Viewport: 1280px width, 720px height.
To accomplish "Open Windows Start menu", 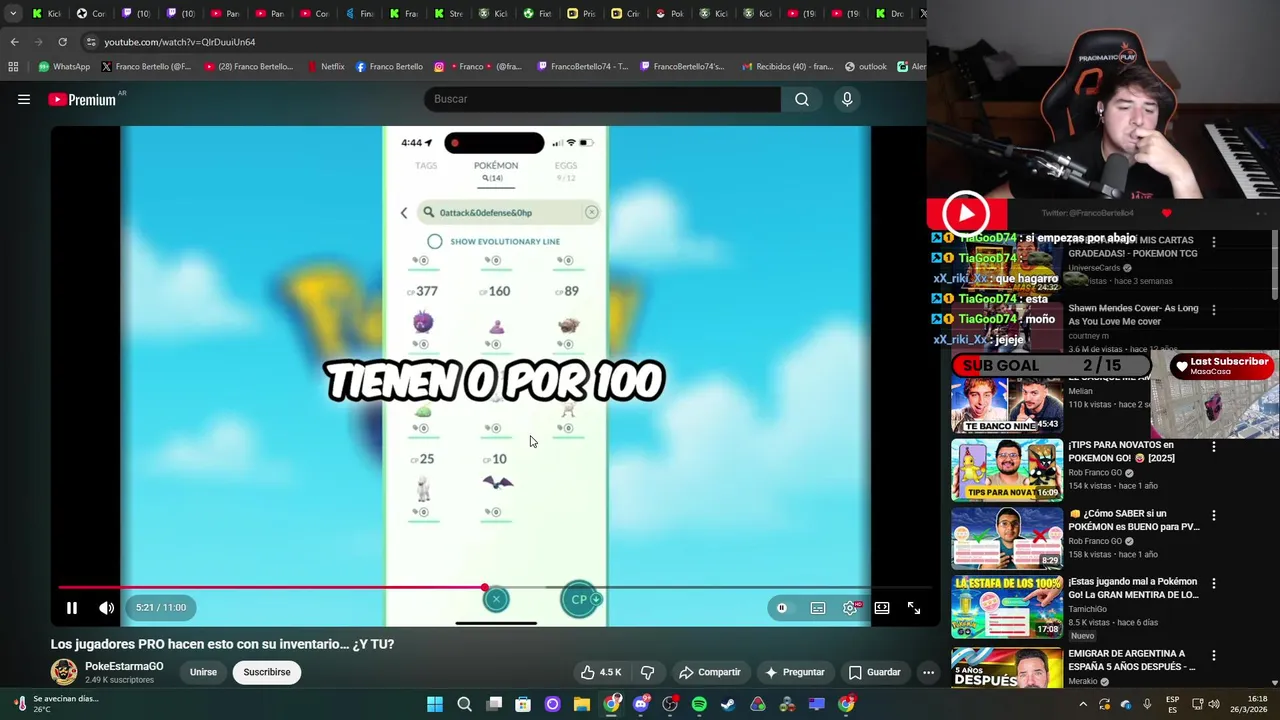I will click(x=435, y=704).
